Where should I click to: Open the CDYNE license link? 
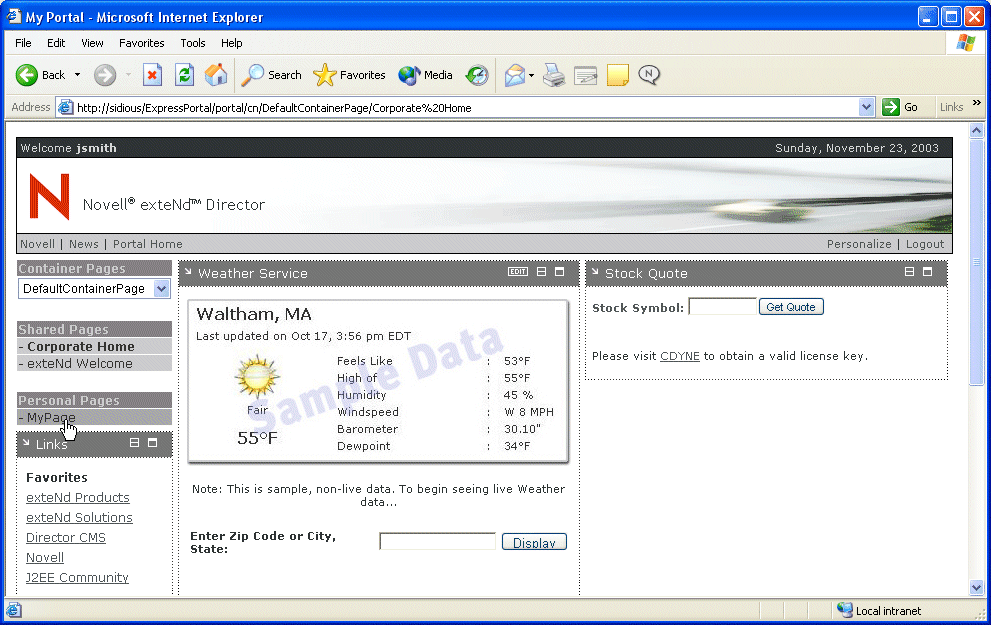[x=679, y=356]
